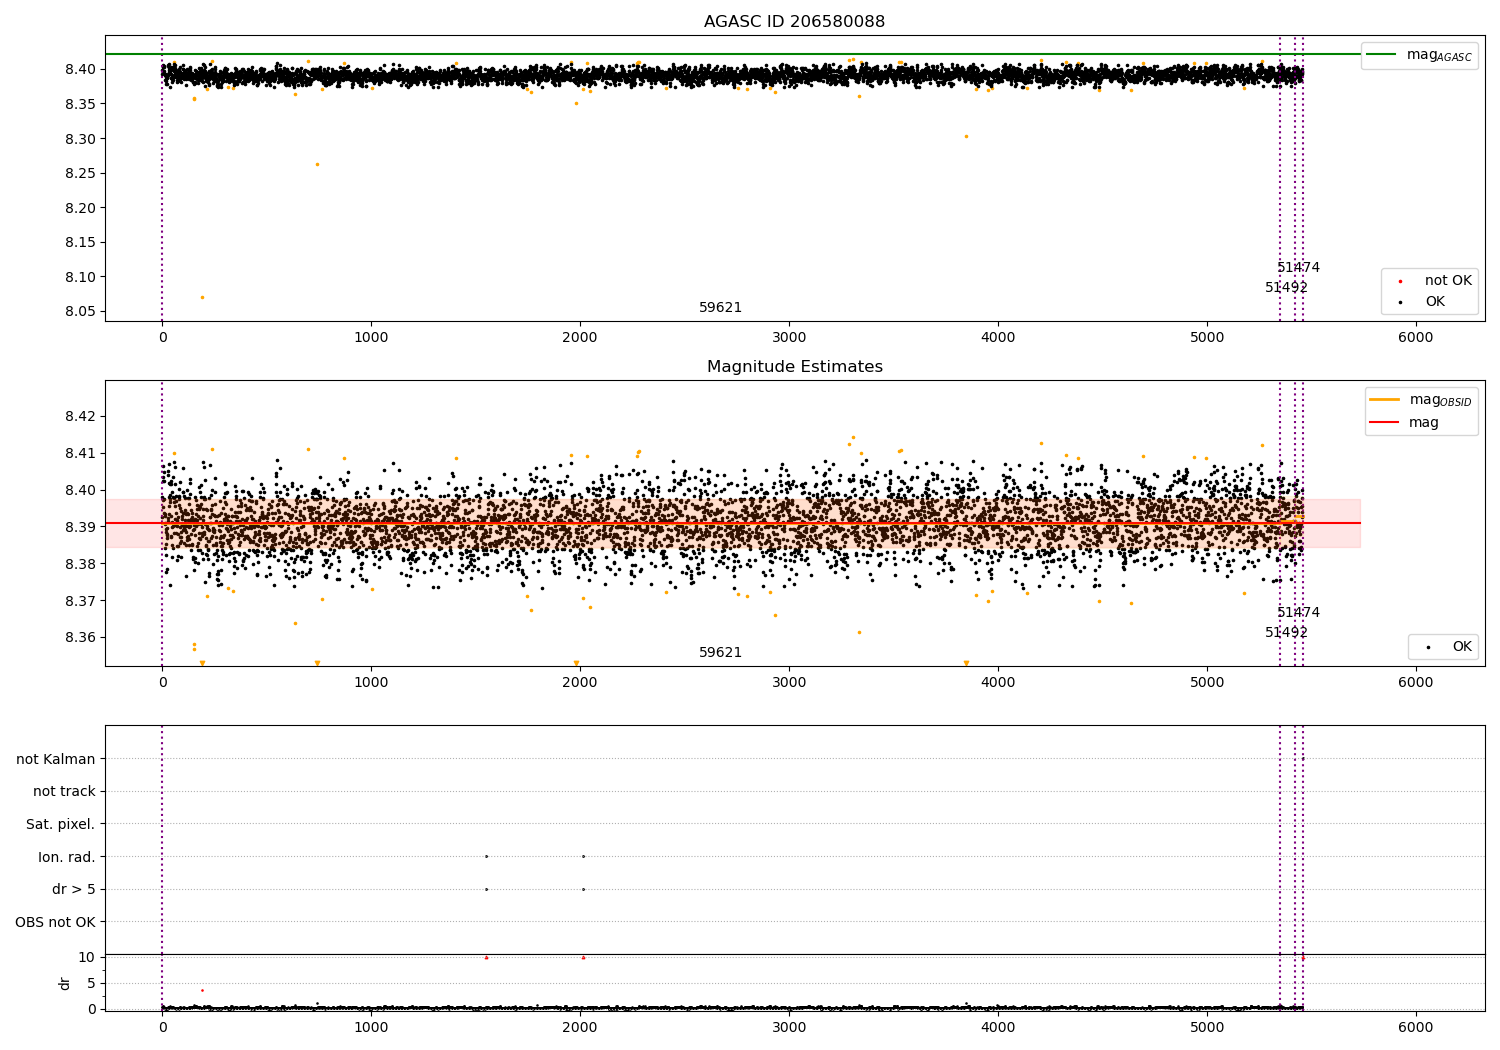
Task: Click the orange outlier near 8.26 in AGASC plot
Action: [x=318, y=164]
